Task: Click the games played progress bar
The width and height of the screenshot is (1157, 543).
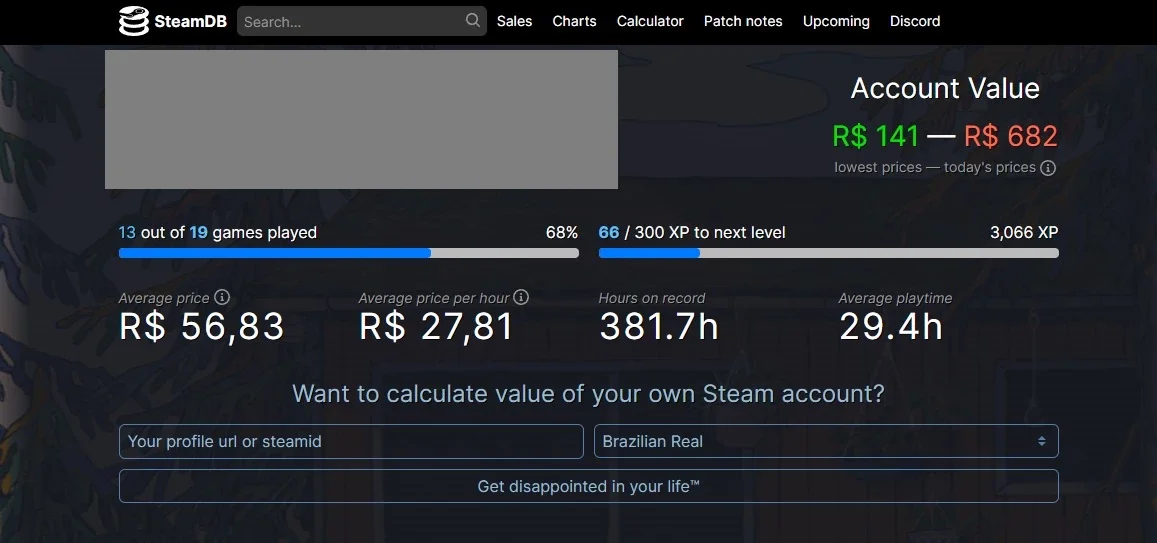Action: pos(348,253)
